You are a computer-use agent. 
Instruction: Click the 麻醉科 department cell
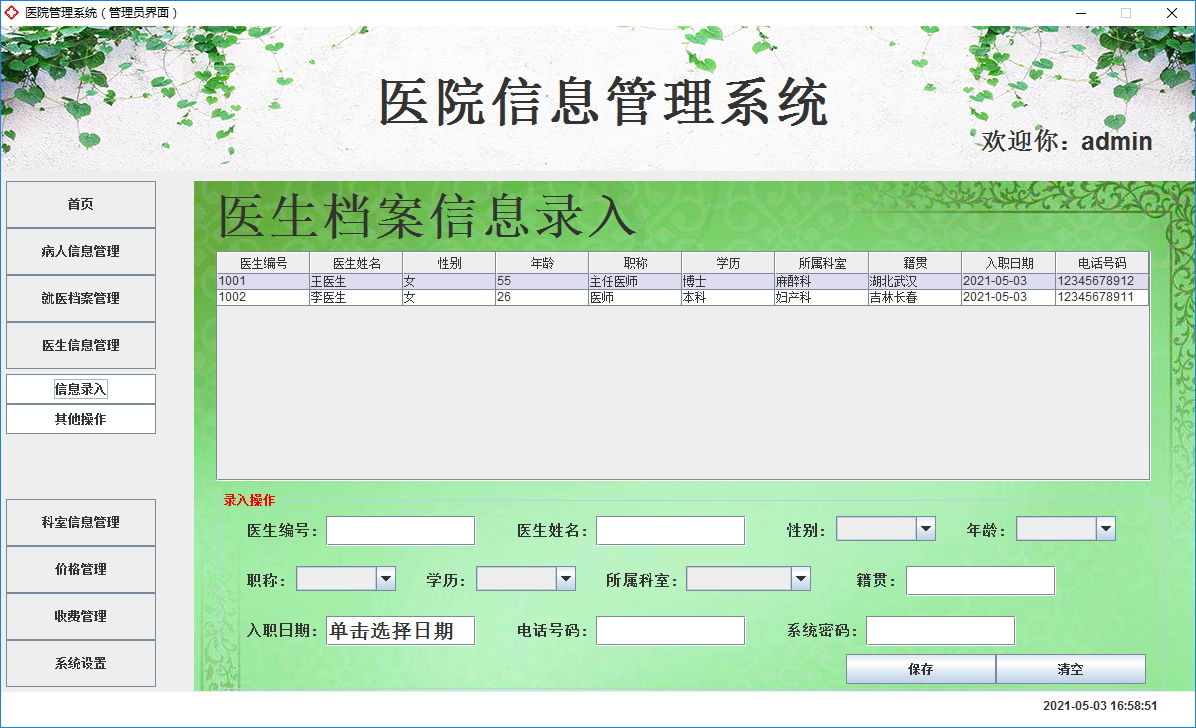(x=822, y=281)
